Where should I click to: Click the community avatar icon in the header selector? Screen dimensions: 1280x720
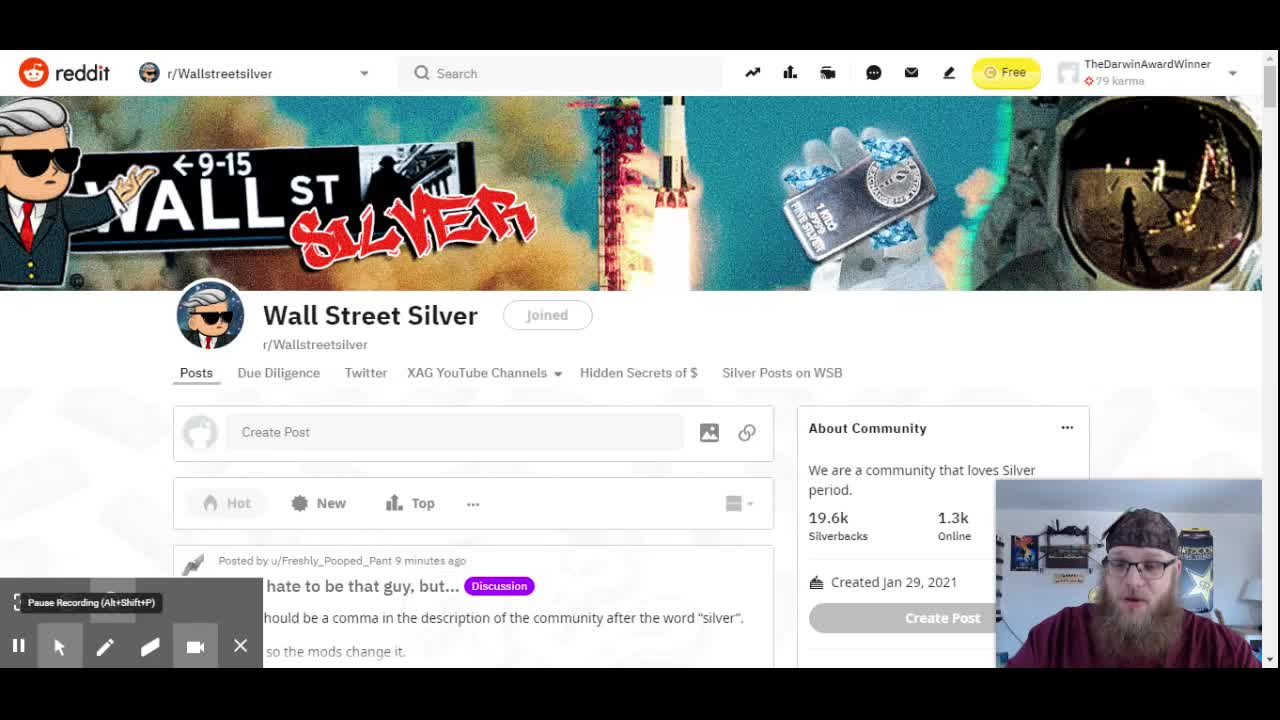coord(149,73)
